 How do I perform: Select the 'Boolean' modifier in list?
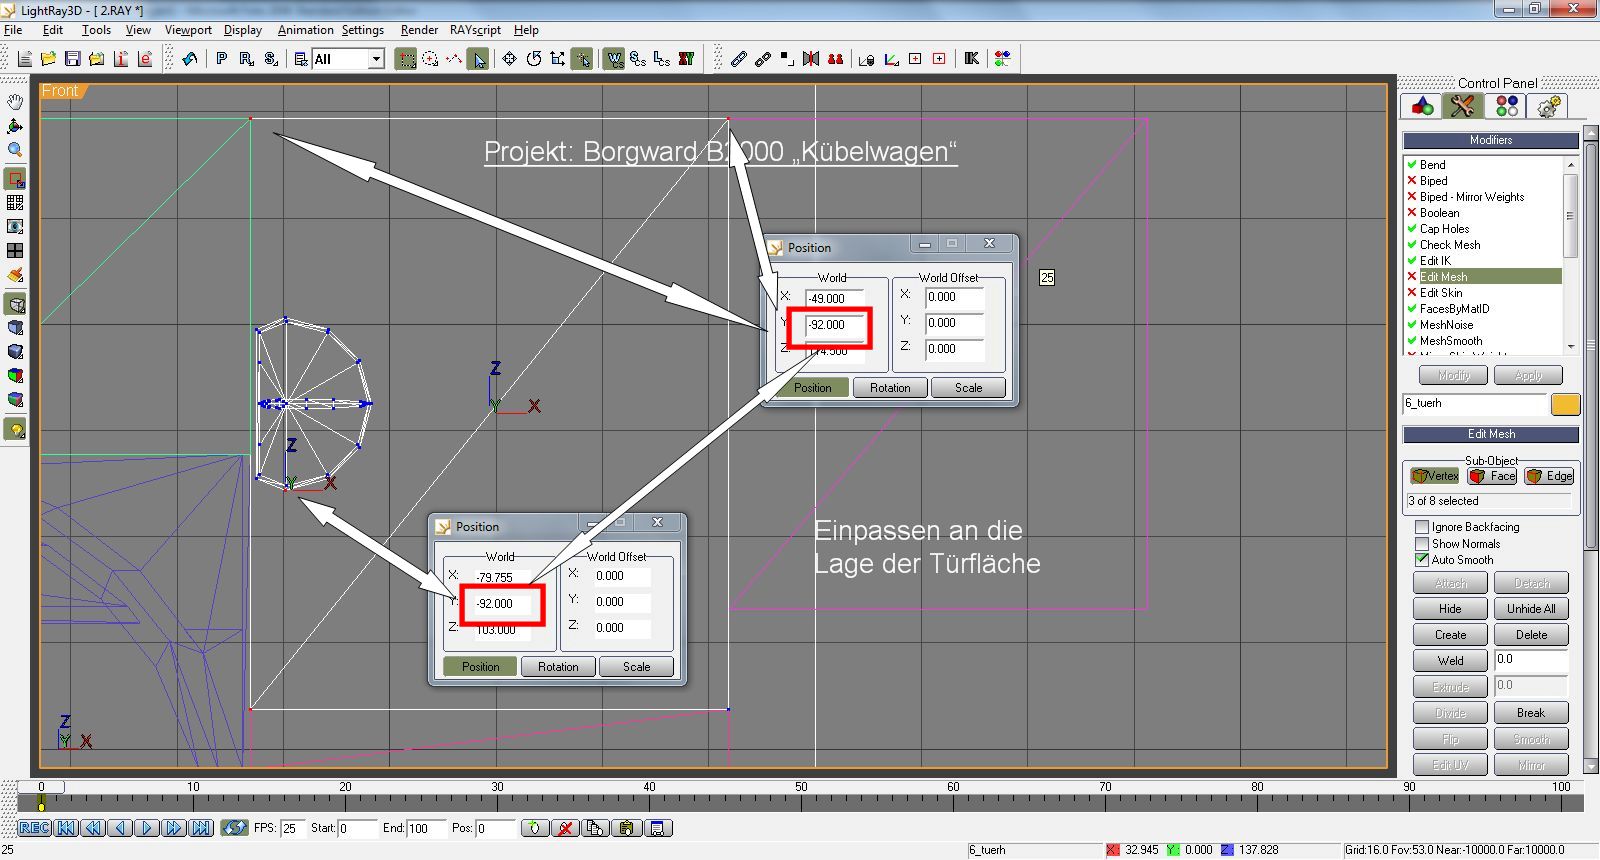point(1483,213)
